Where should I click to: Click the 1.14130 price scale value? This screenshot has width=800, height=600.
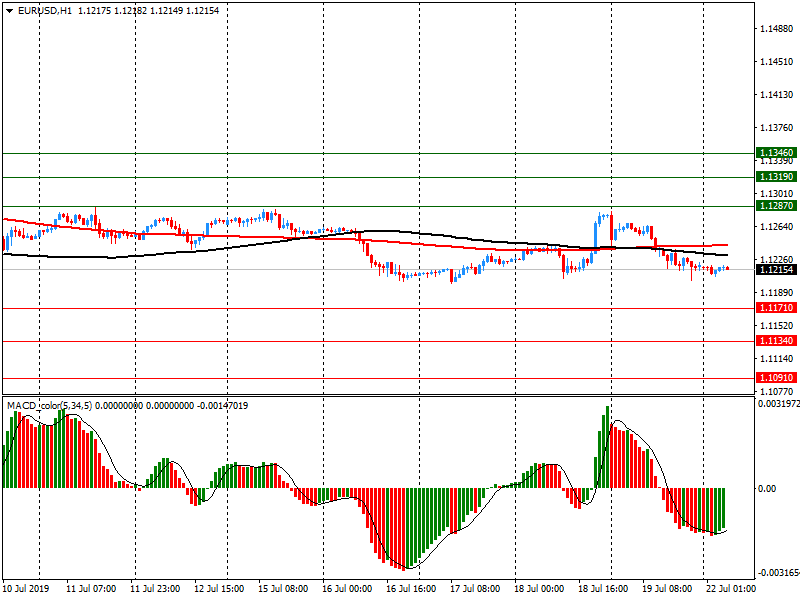point(777,95)
